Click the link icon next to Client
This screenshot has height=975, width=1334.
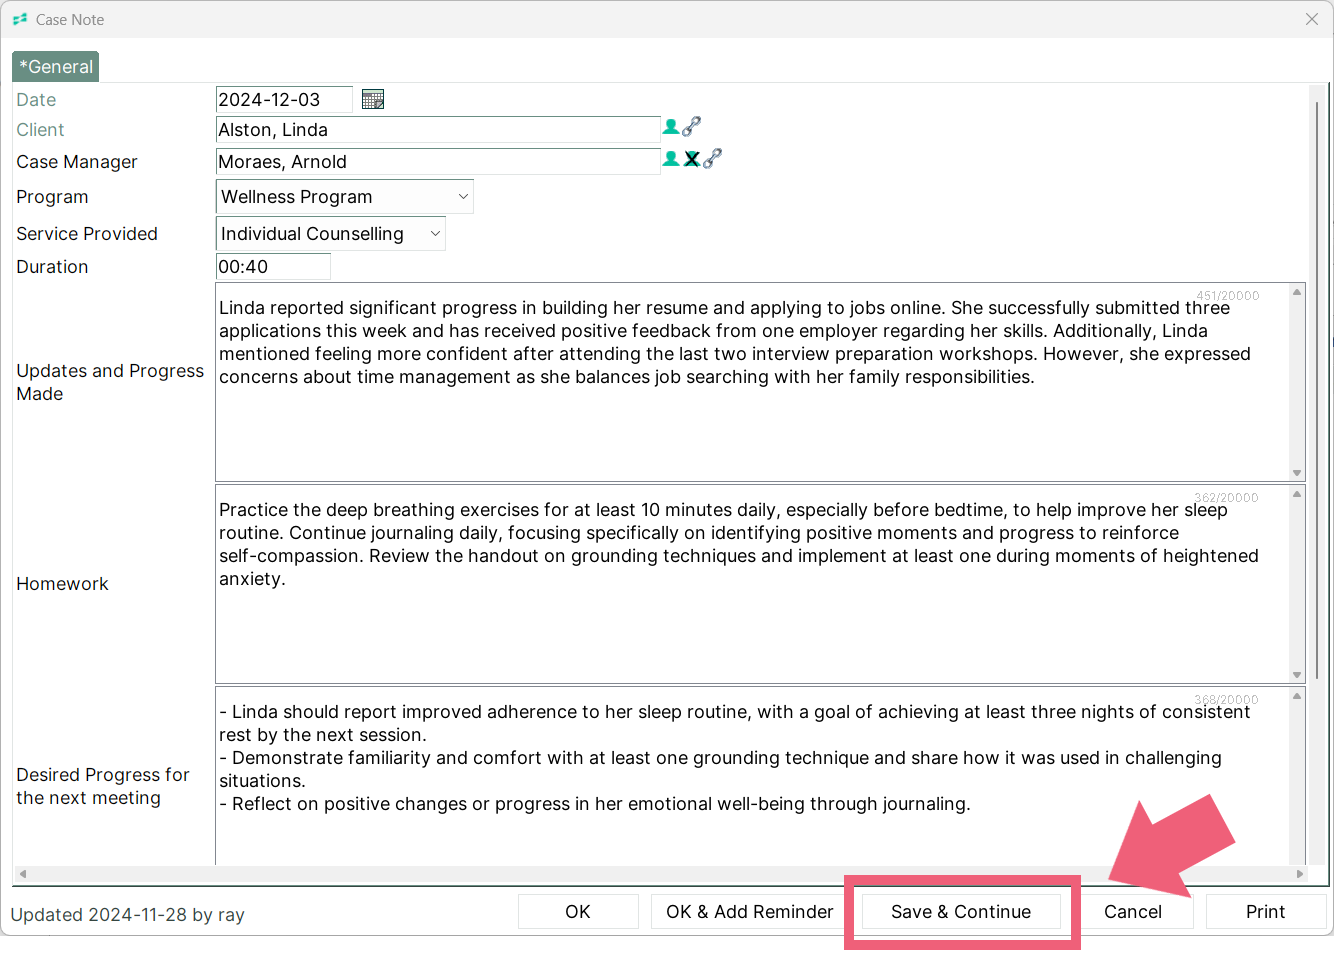pyautogui.click(x=691, y=126)
